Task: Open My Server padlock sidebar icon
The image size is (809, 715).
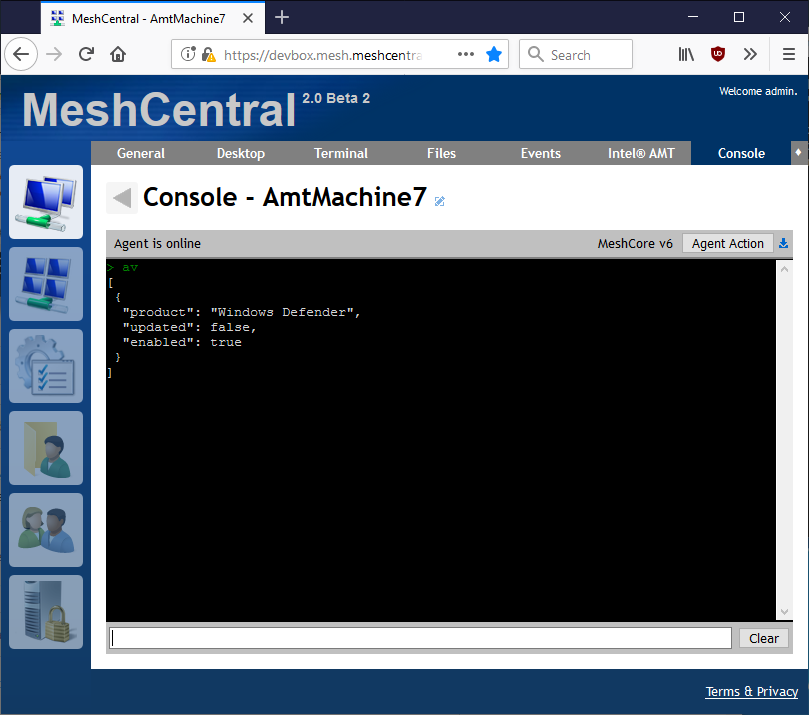Action: pos(46,612)
